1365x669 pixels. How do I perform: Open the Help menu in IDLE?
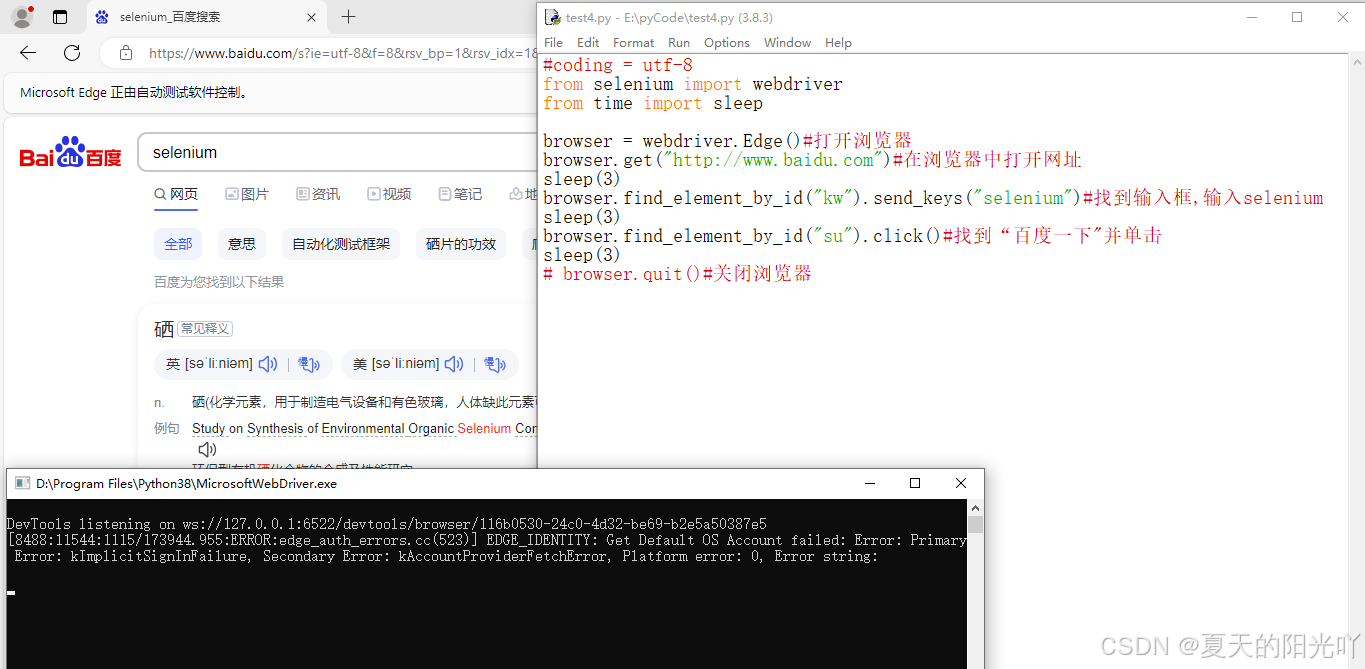(838, 42)
